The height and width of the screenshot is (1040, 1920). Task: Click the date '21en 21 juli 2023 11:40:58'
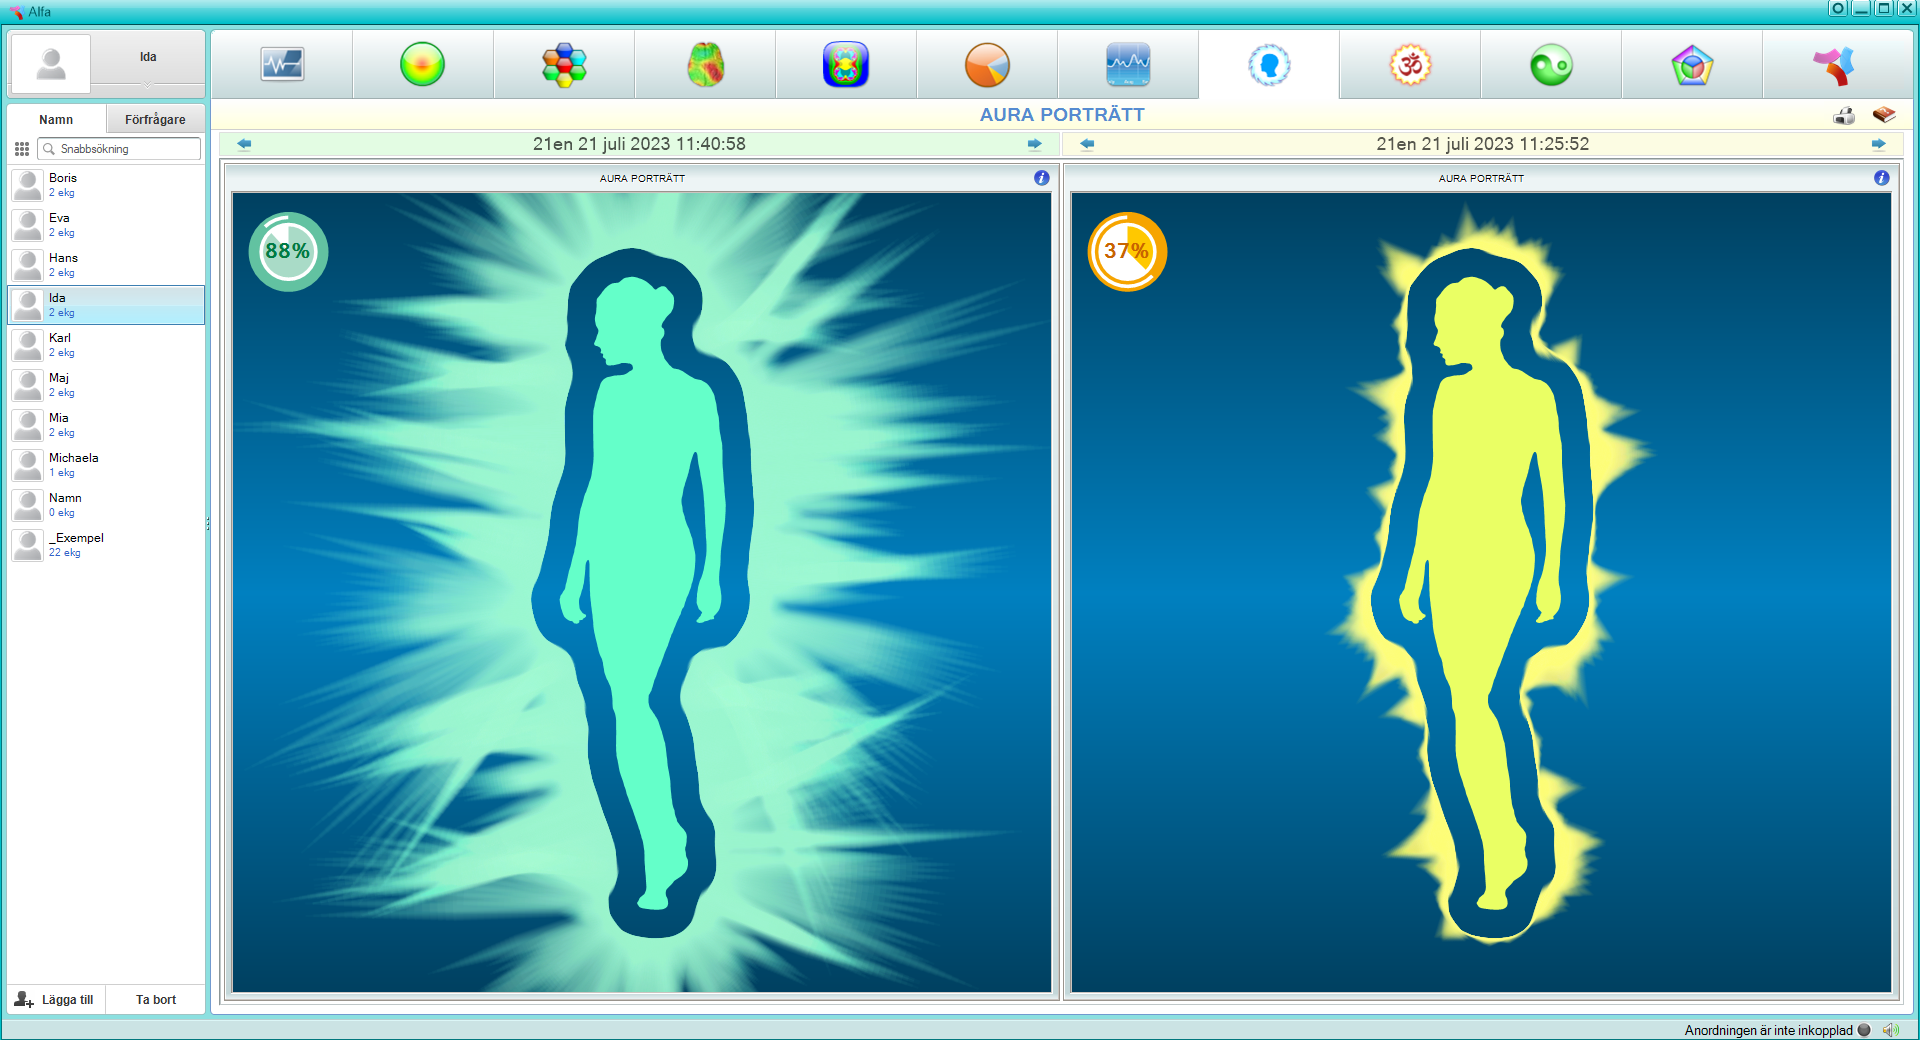click(x=639, y=144)
